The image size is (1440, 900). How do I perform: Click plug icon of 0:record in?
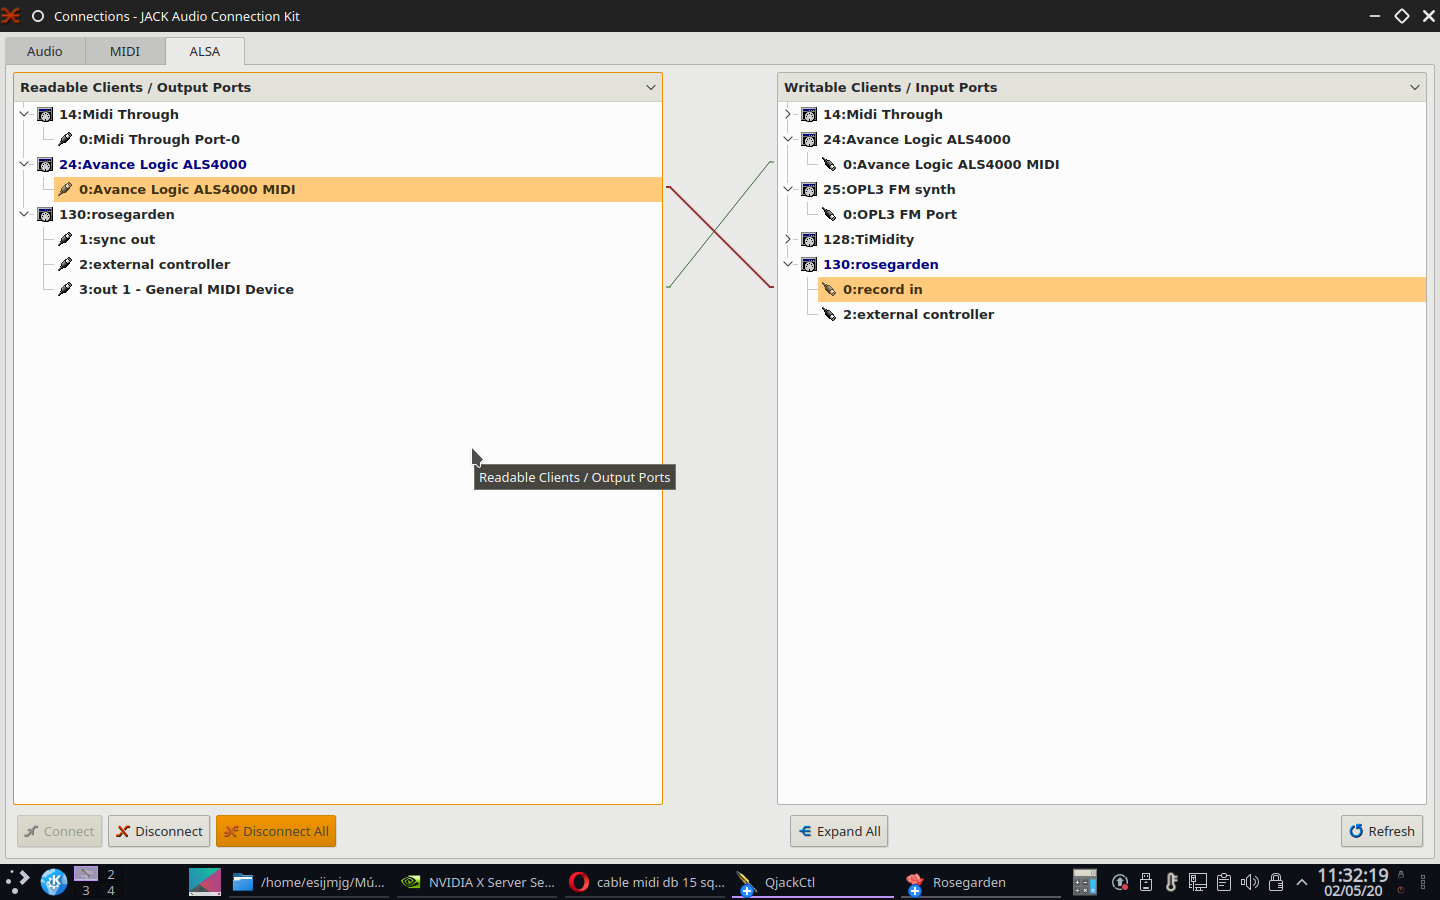(829, 289)
